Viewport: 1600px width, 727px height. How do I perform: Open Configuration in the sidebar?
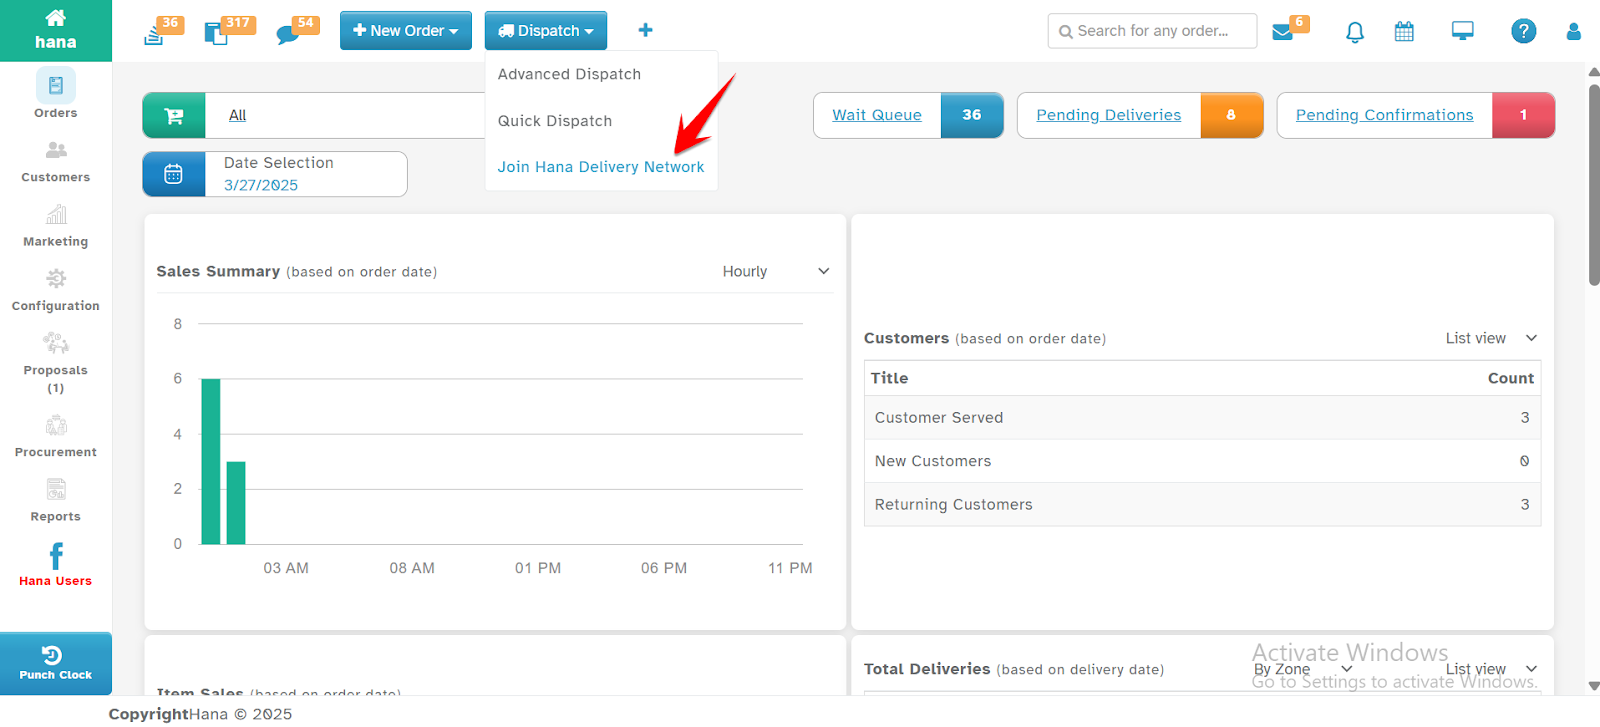56,290
